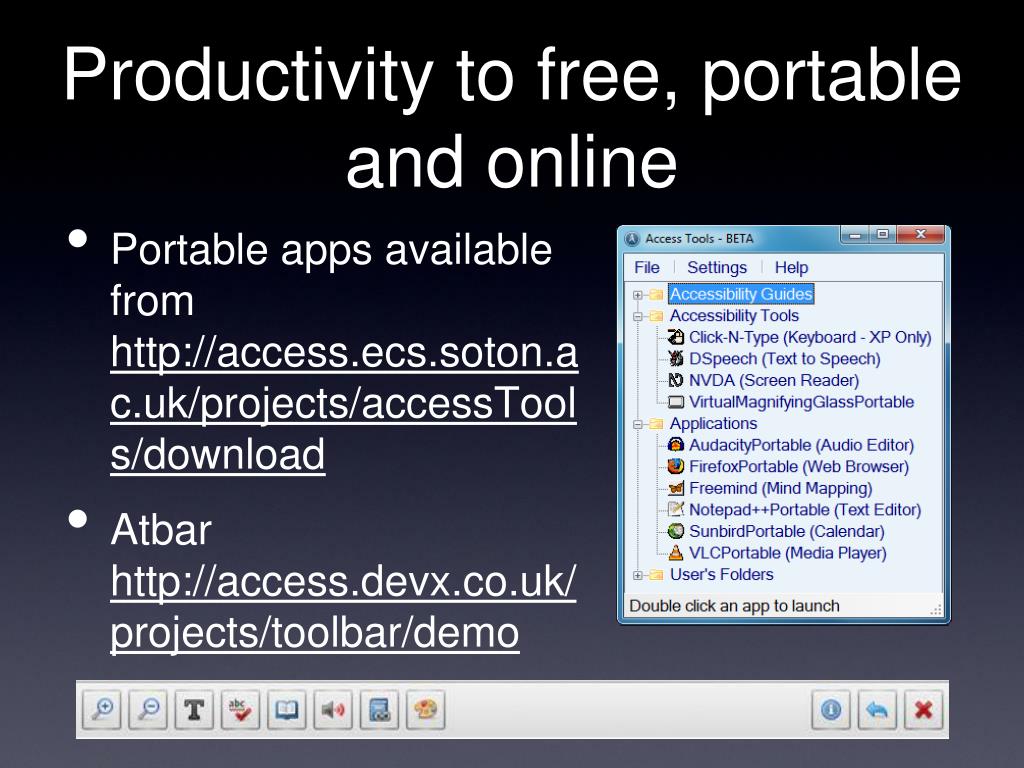Select VLCPortable (Media Player) entry

[x=788, y=552]
